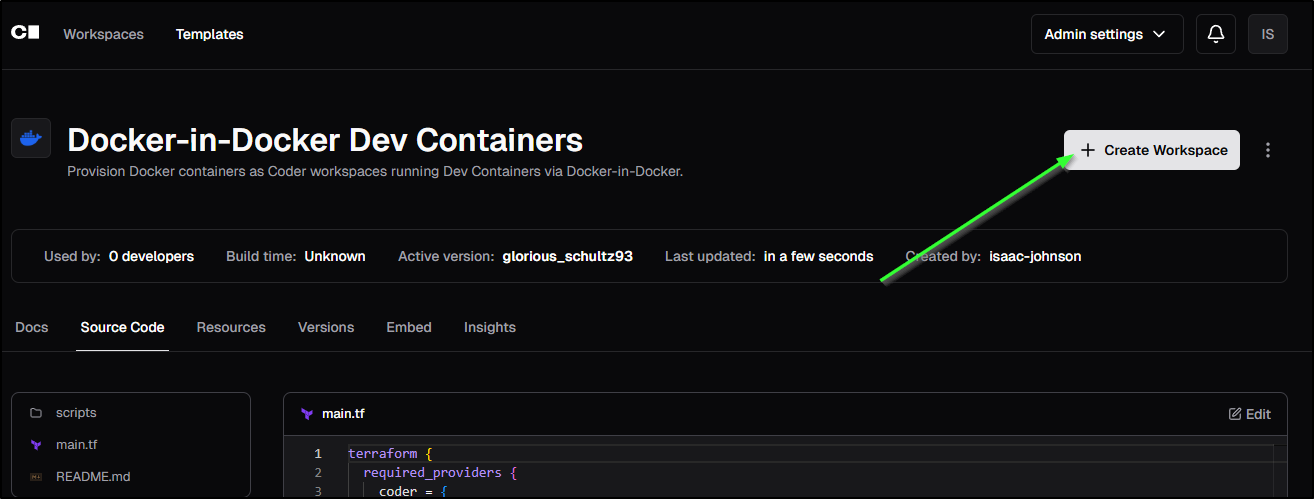
Task: Select main.tf in the file tree
Action: (x=77, y=444)
